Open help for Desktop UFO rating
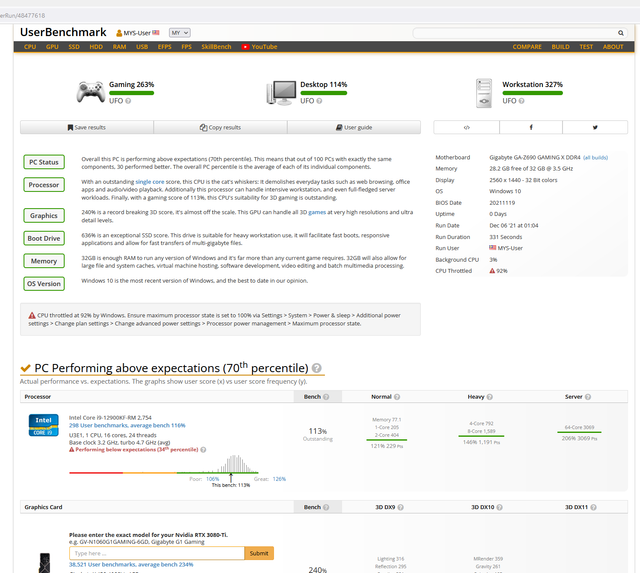 [x=319, y=101]
